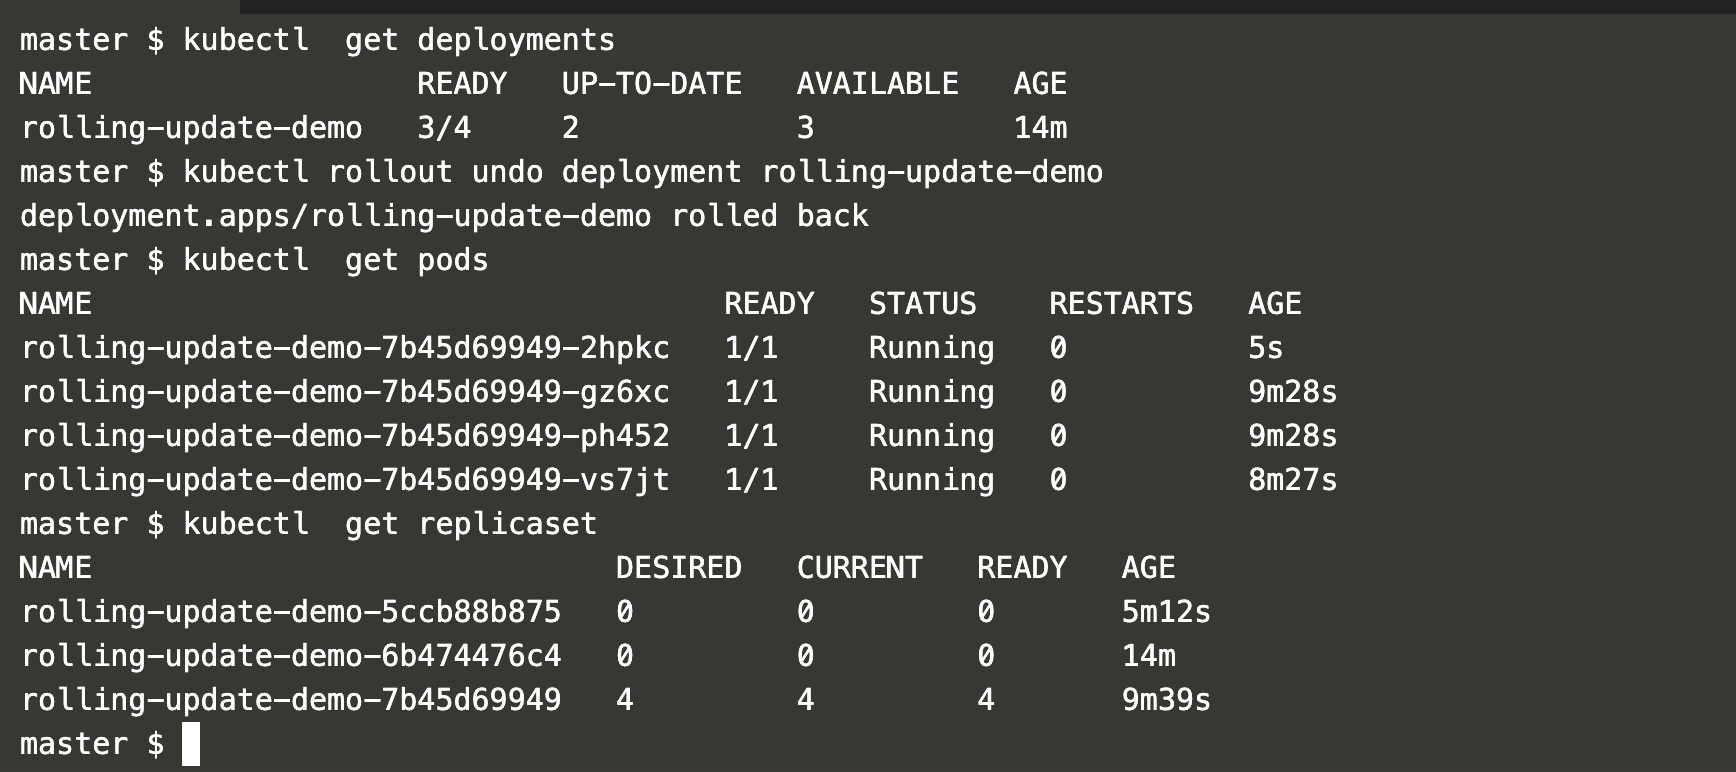Click replicaset 'rolling-update-demo-6b474476c4'
The image size is (1736, 772).
[292, 656]
